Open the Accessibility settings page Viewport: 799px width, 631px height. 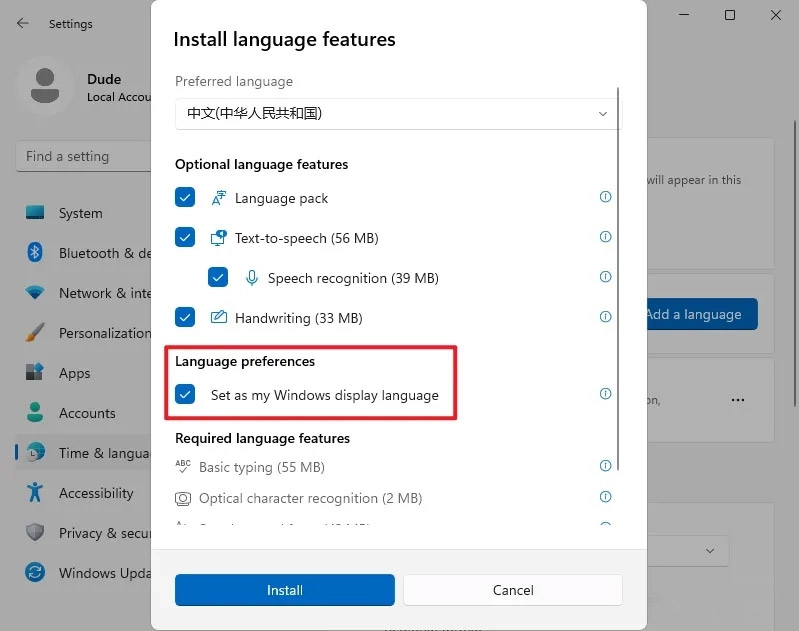[84, 493]
